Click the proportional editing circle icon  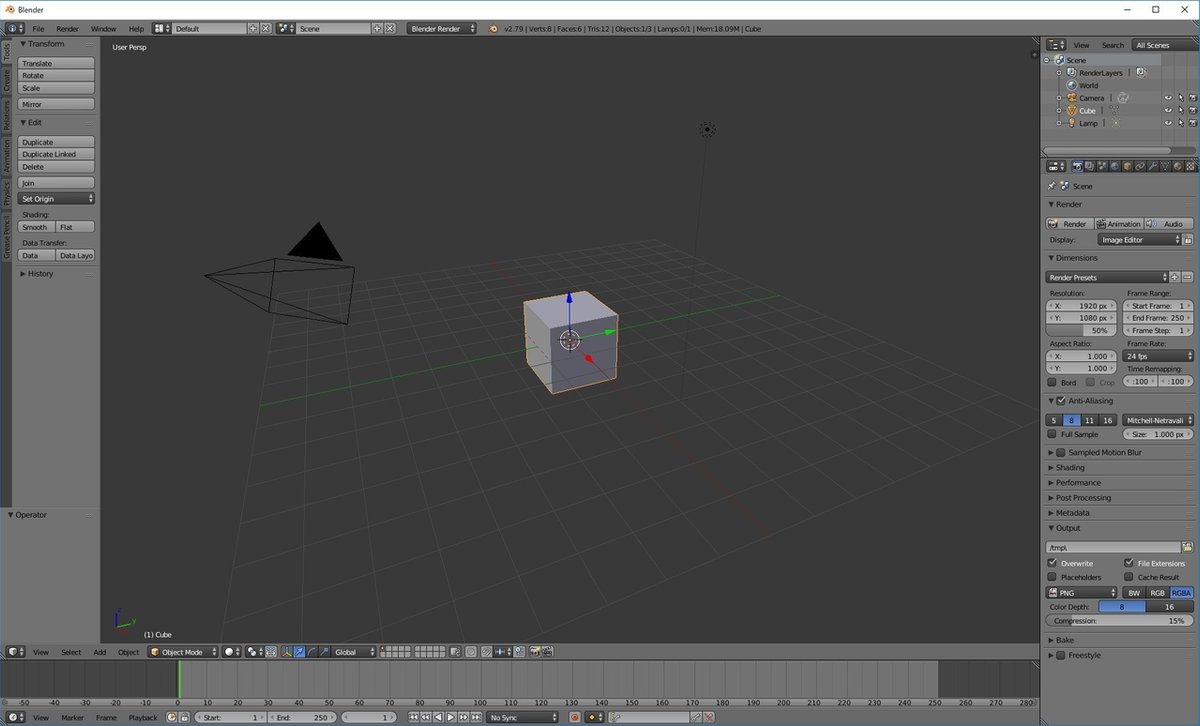click(x=470, y=652)
